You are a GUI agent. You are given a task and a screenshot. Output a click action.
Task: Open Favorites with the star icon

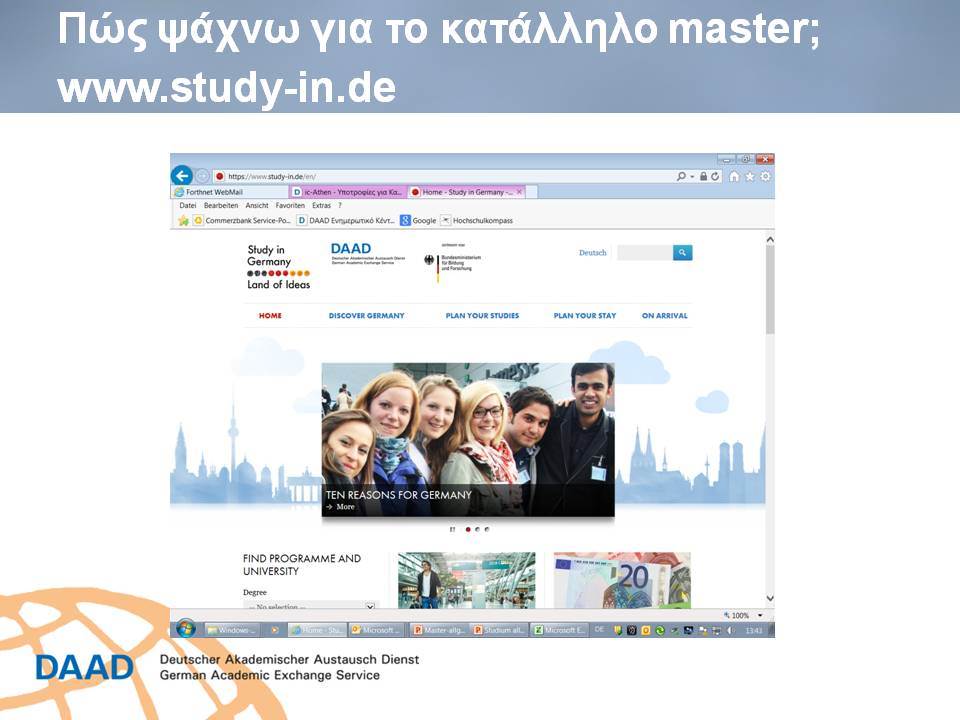coord(750,176)
